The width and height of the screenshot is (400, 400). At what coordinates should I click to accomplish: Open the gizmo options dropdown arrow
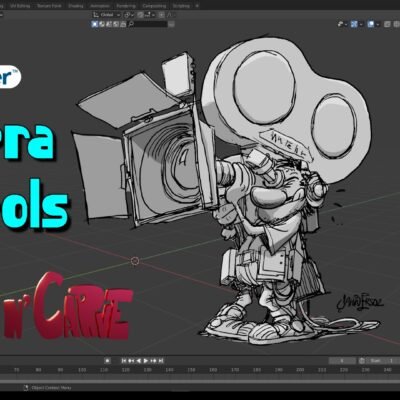[361, 24]
